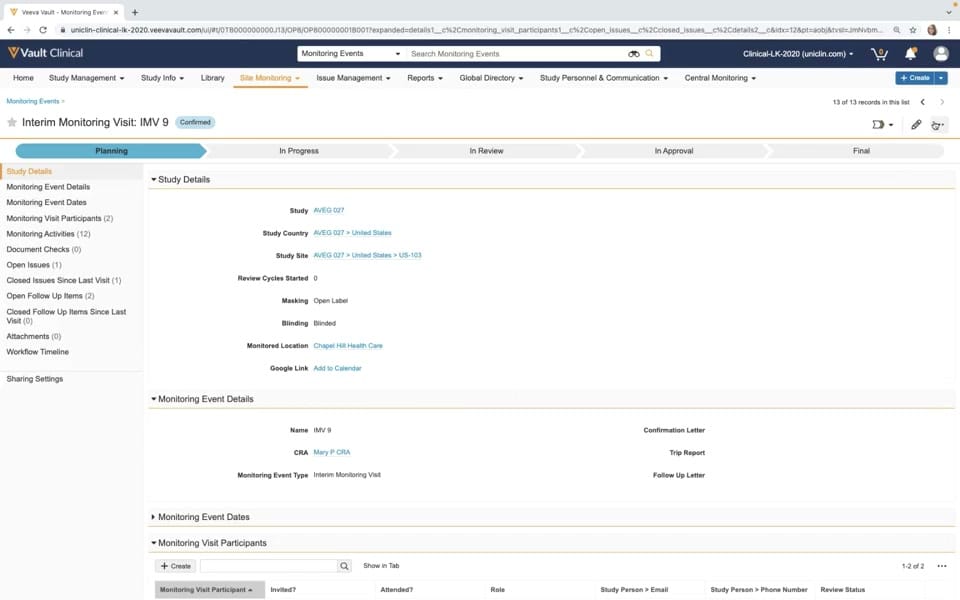Open the Reports menu

point(425,78)
